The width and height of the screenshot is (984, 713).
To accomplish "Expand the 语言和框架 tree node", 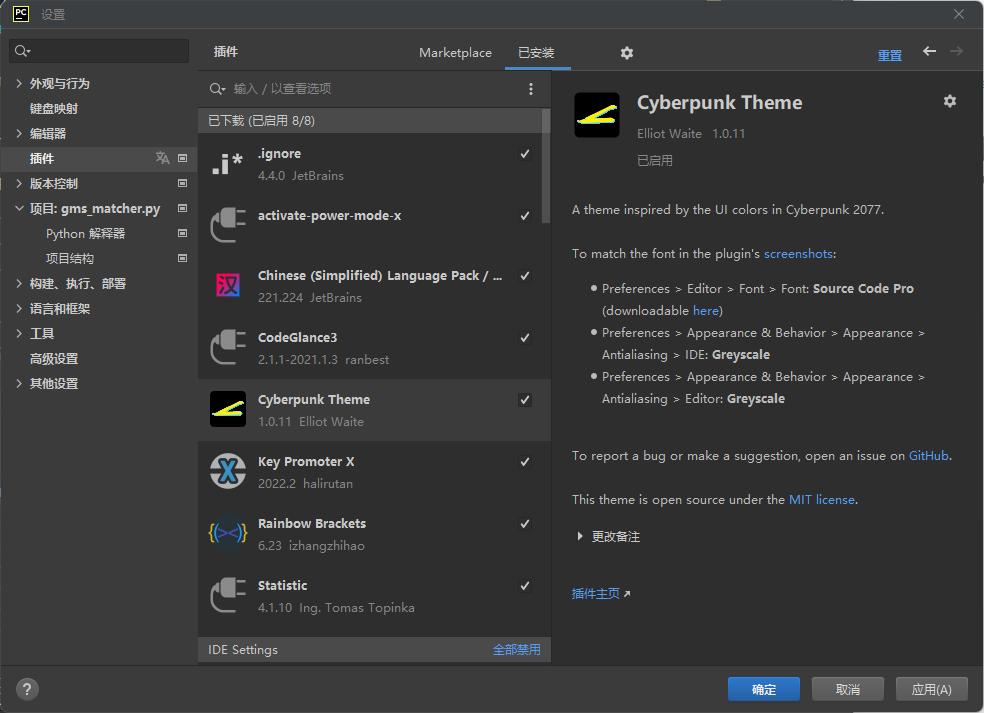I will [19, 309].
